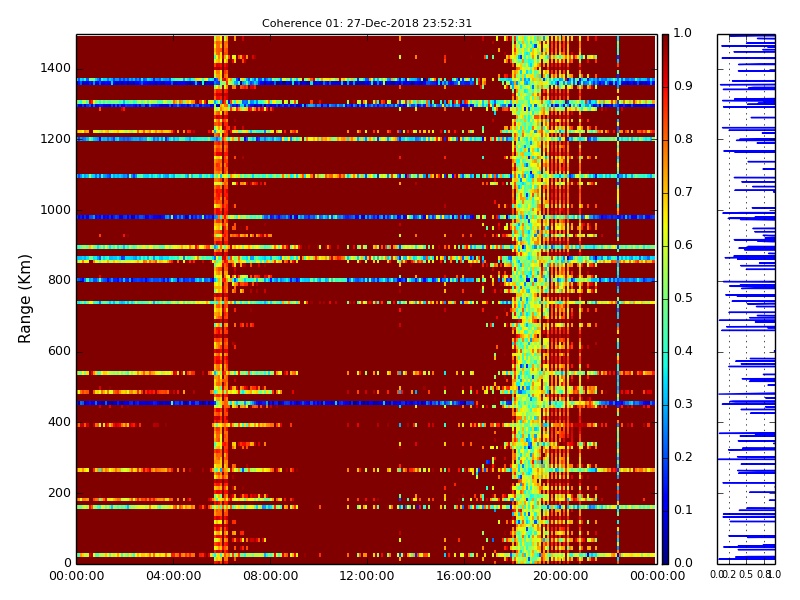Click the 0.0 label at colorbar bottom
This screenshot has width=800, height=600.
(x=683, y=563)
